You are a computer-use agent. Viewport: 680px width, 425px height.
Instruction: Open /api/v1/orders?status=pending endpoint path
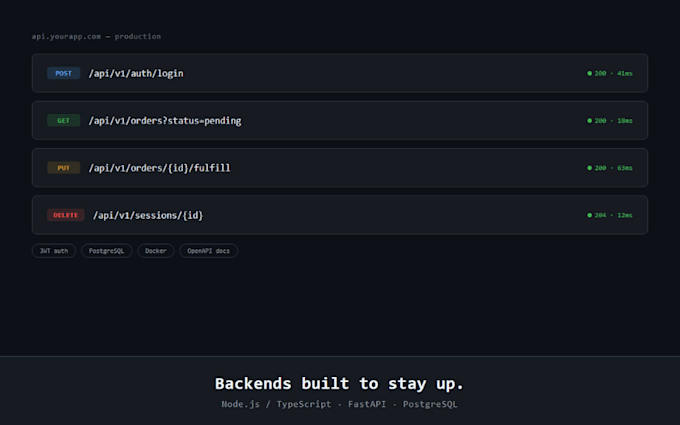(x=165, y=121)
